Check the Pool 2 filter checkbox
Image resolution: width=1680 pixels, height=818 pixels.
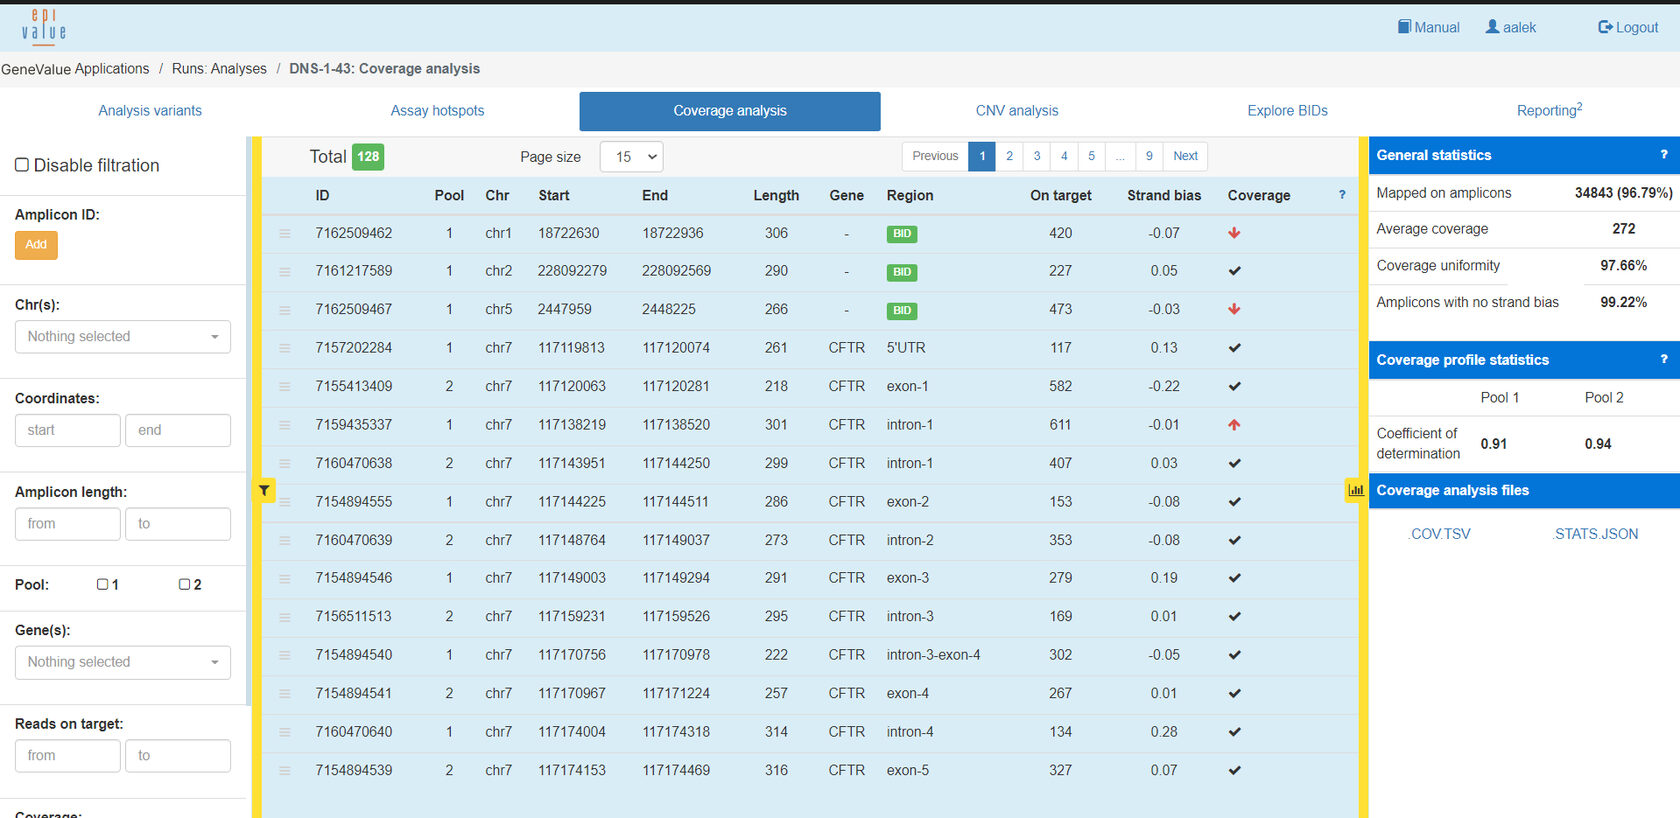pos(184,584)
